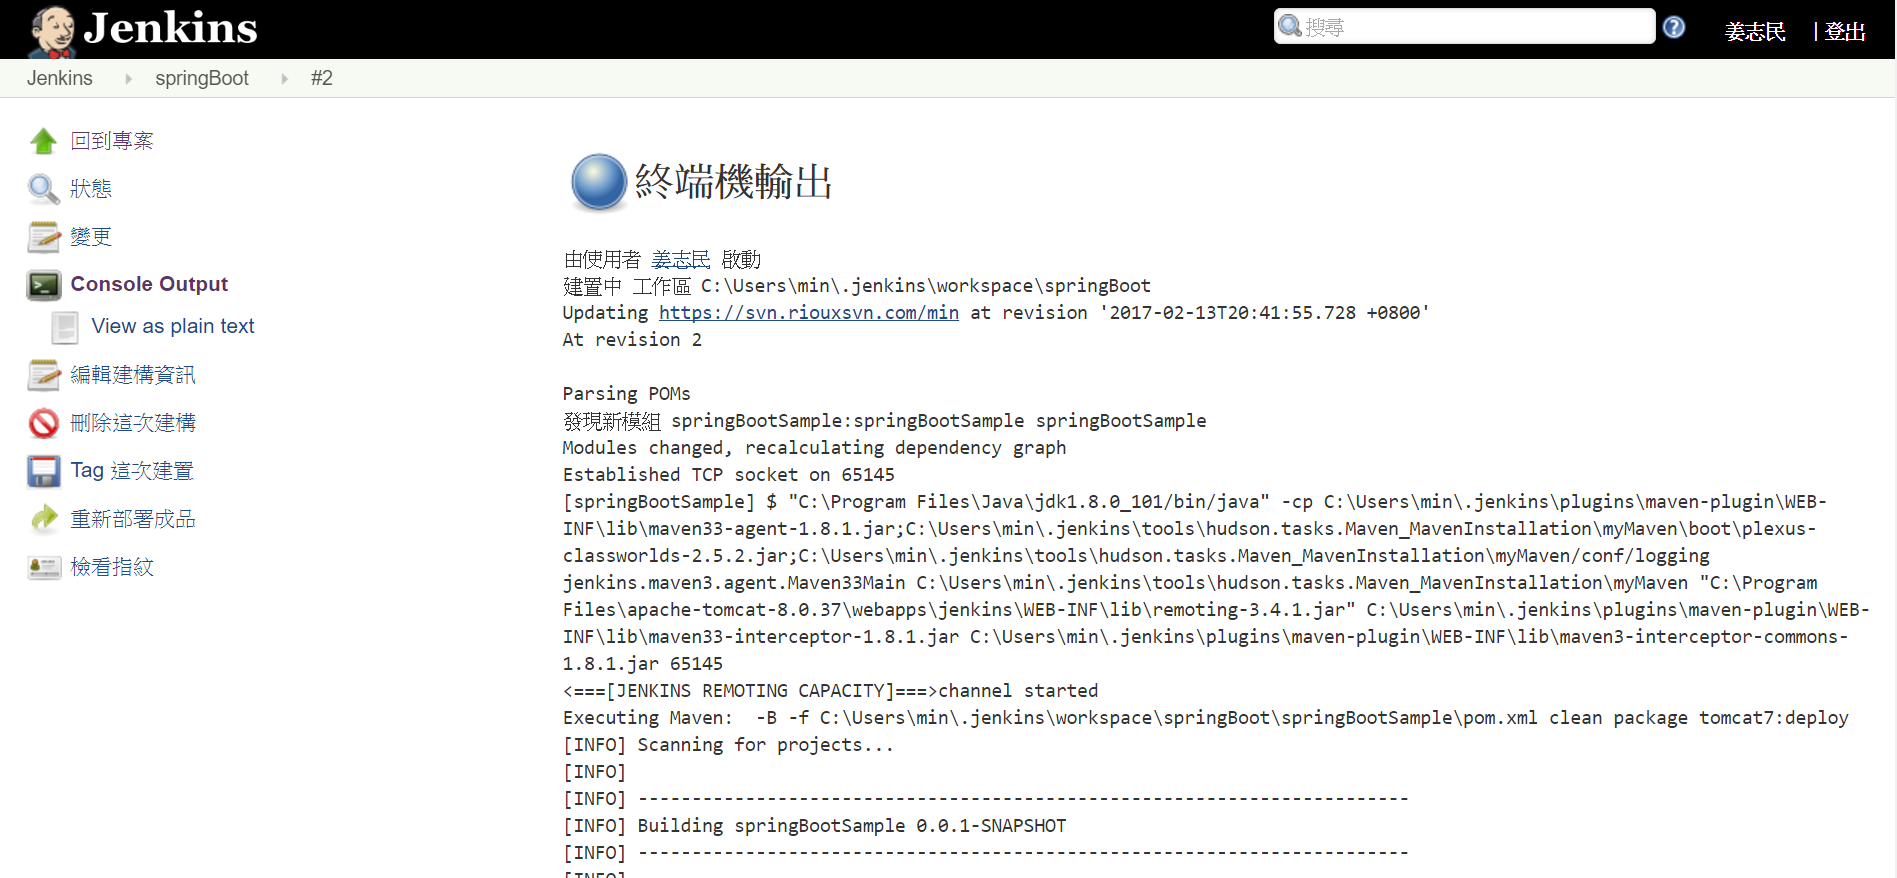Open View as plain text
This screenshot has width=1897, height=878.
point(173,326)
